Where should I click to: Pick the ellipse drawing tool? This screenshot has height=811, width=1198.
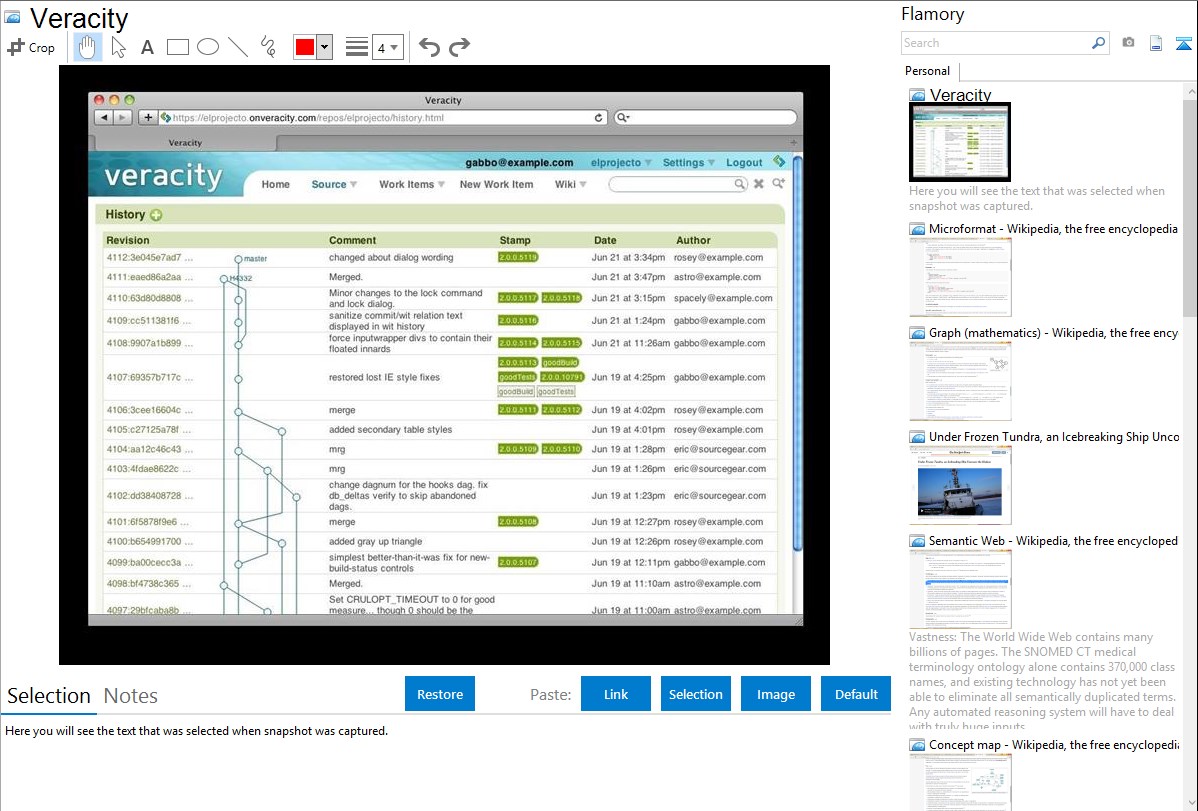208,47
